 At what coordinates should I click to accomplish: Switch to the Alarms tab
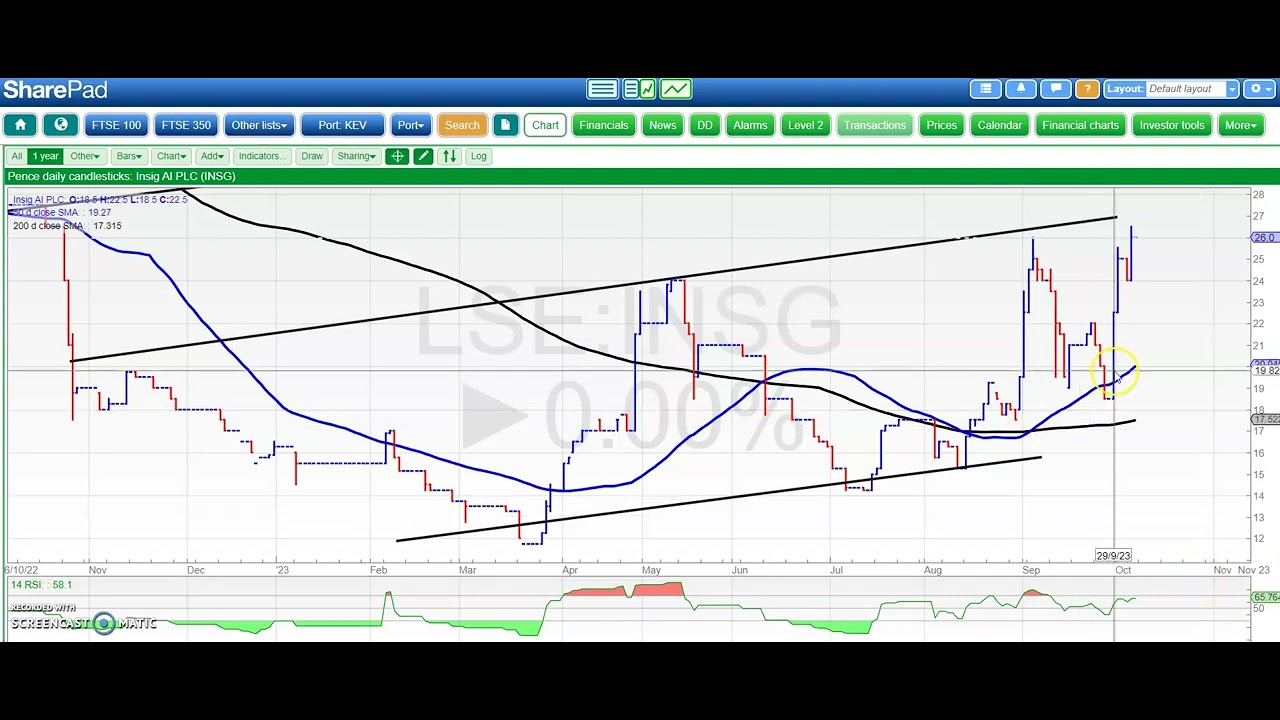[x=750, y=125]
